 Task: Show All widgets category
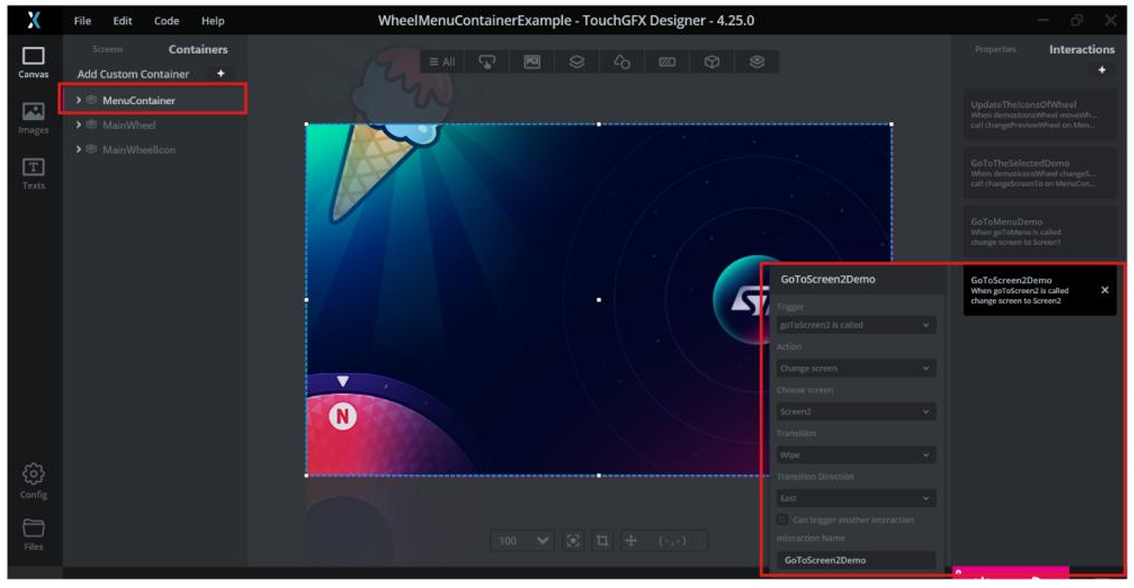[442, 62]
